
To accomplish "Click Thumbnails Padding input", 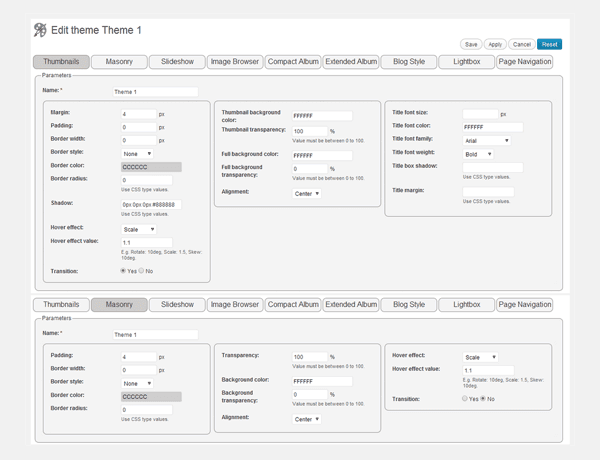I will click(139, 127).
